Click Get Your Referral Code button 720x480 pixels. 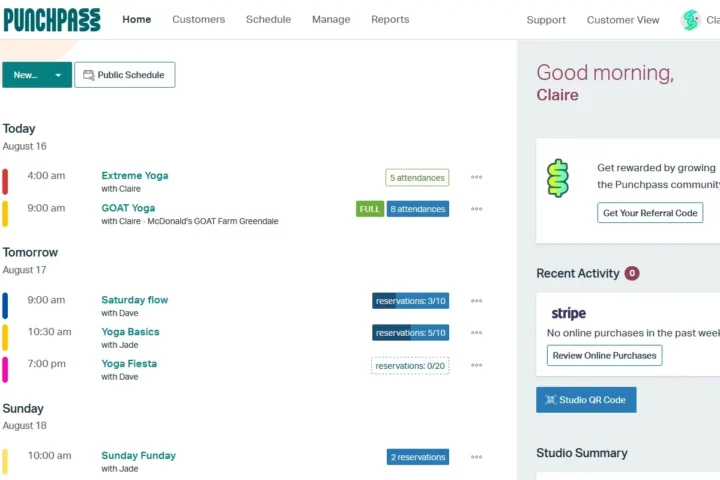click(x=650, y=213)
